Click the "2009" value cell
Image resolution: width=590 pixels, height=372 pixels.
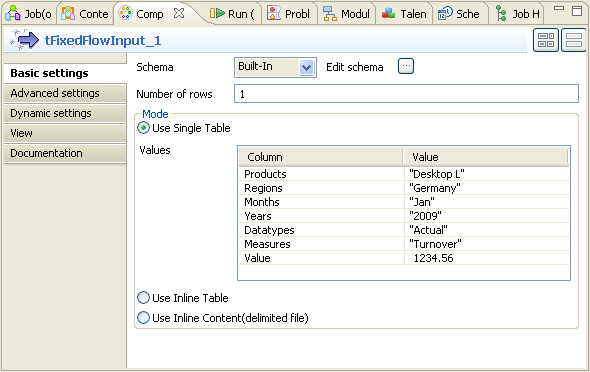(x=487, y=216)
